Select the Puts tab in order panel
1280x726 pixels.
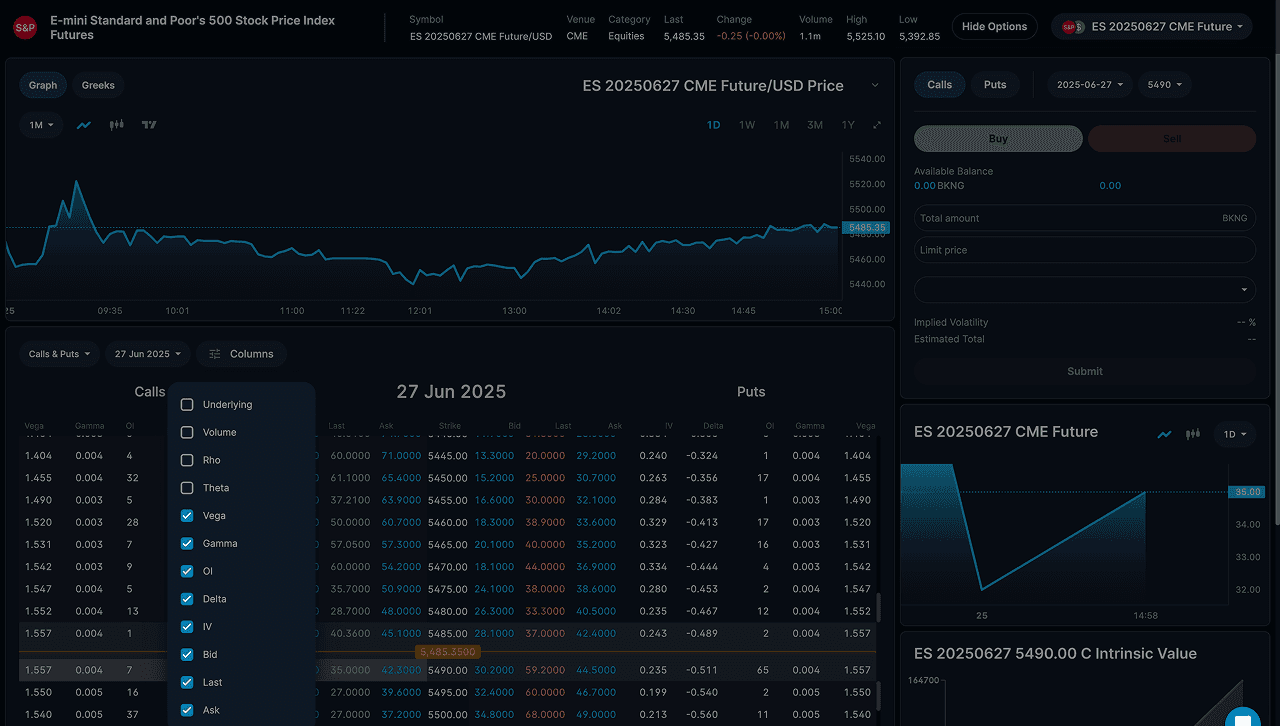click(995, 85)
